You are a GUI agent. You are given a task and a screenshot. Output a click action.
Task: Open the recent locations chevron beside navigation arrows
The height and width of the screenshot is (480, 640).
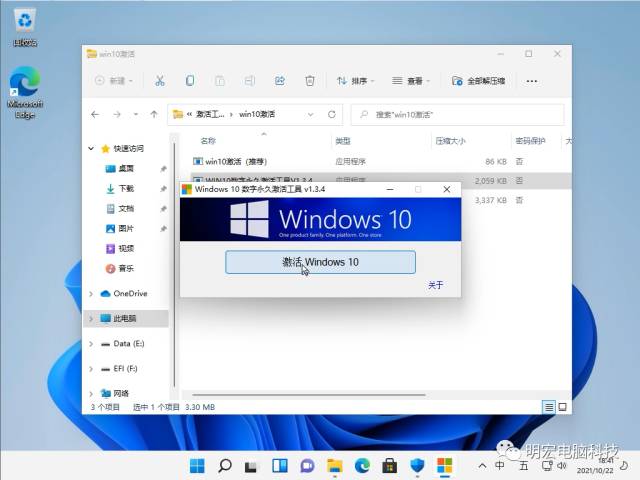136,114
